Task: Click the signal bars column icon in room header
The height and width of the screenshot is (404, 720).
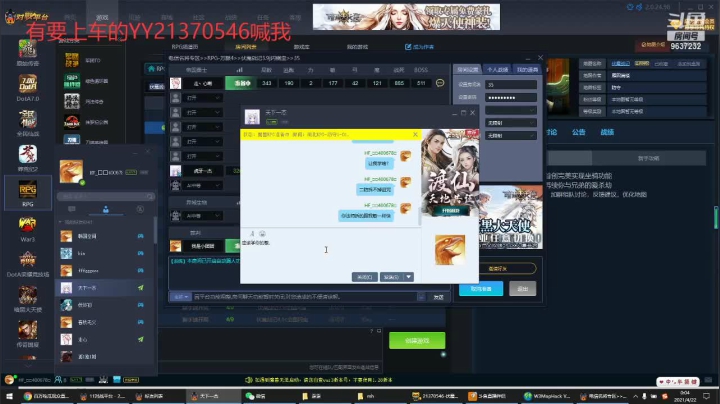Action: click(239, 70)
